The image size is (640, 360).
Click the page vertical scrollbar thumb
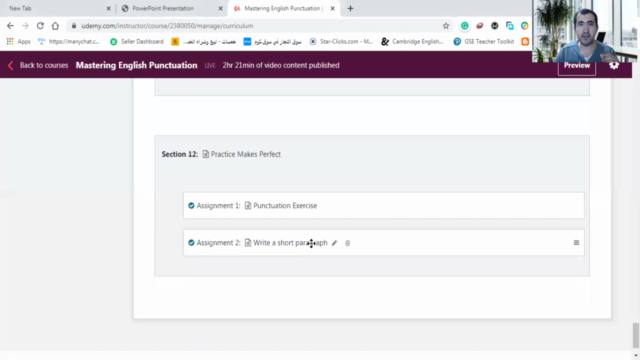click(x=636, y=335)
